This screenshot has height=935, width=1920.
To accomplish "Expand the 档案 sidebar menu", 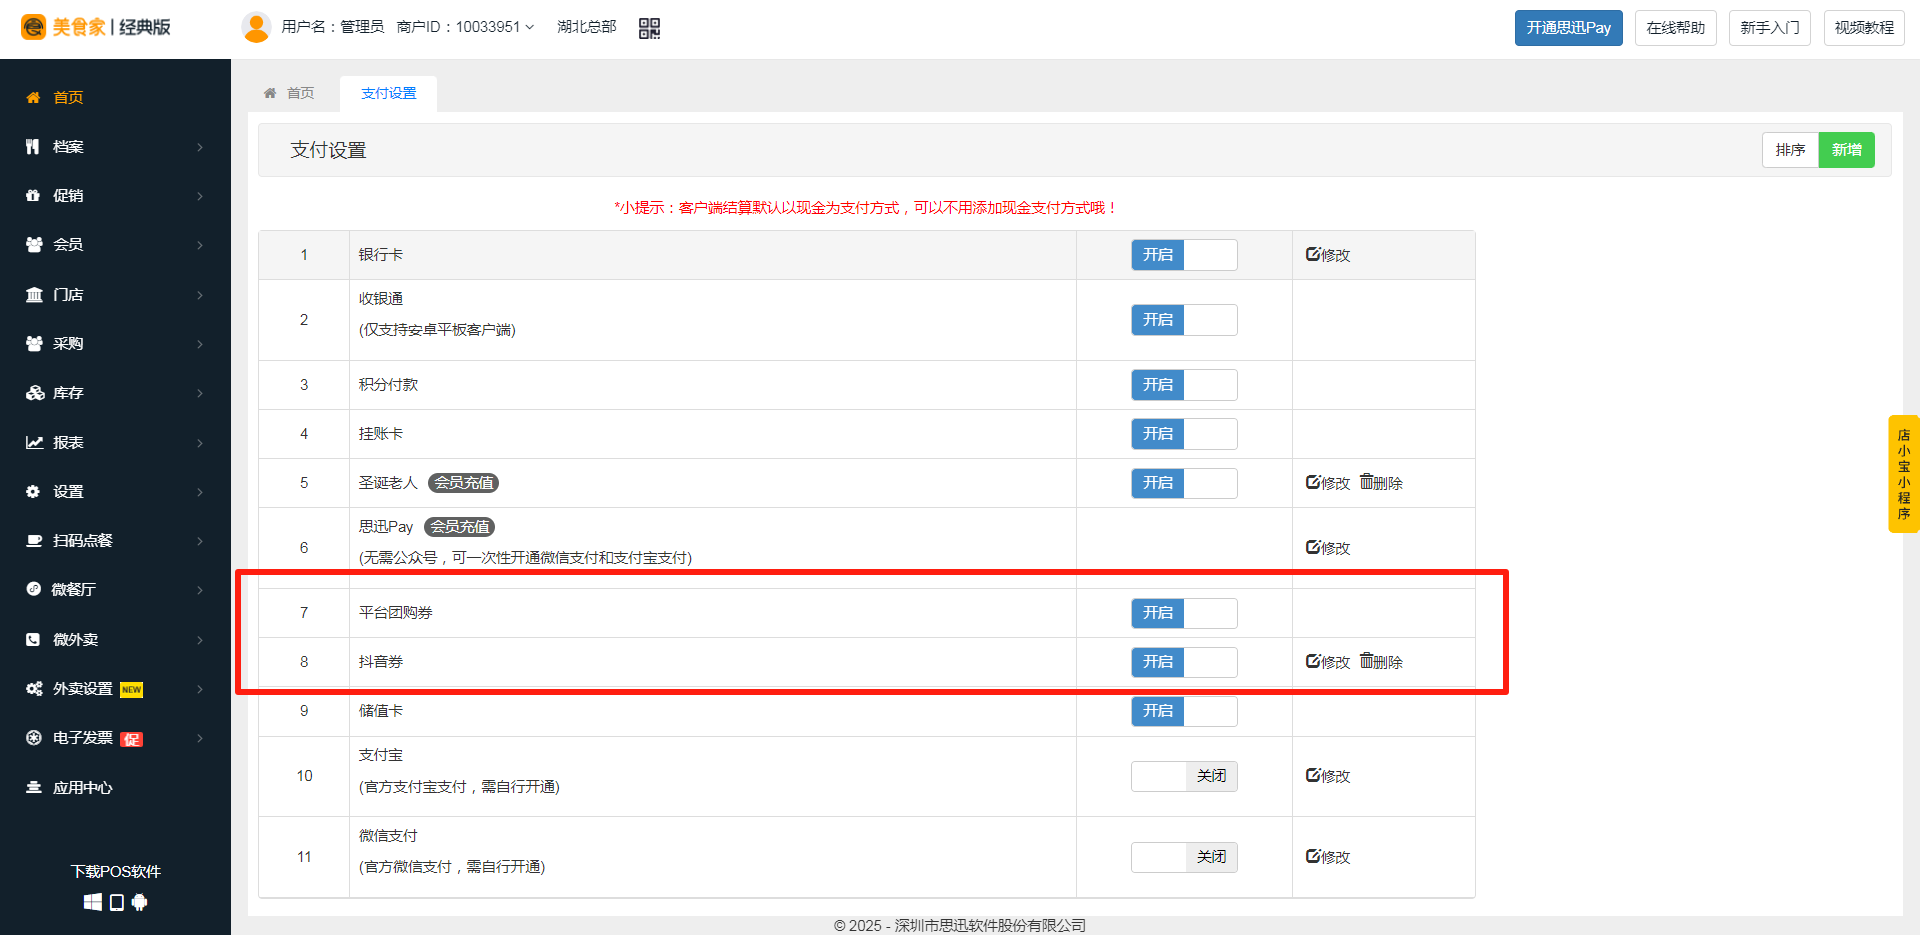I will (x=115, y=147).
